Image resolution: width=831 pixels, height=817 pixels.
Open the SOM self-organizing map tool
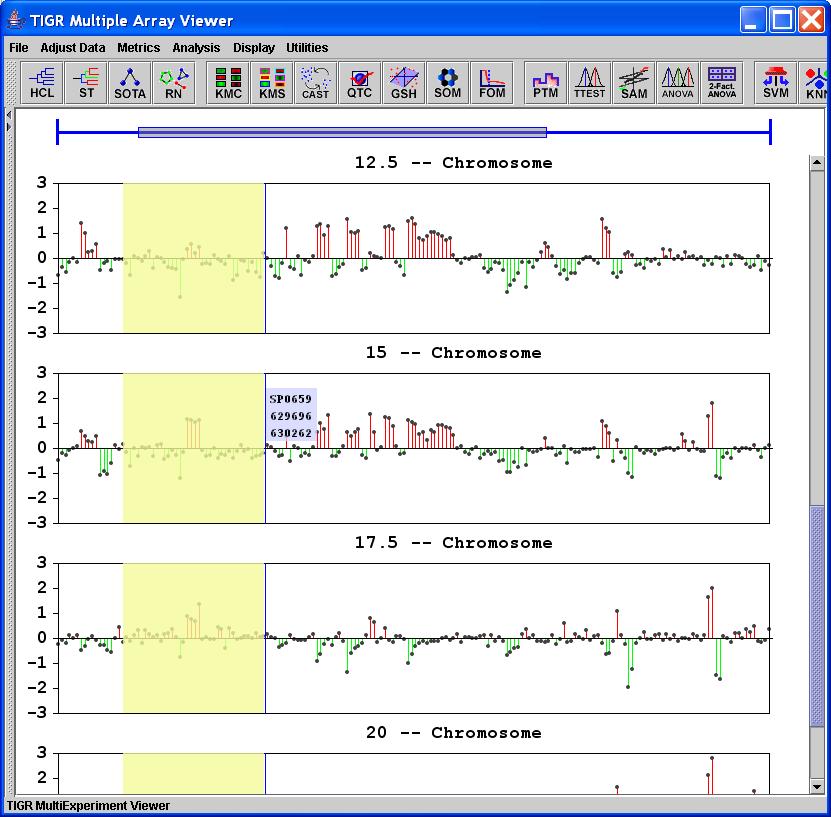tap(447, 83)
